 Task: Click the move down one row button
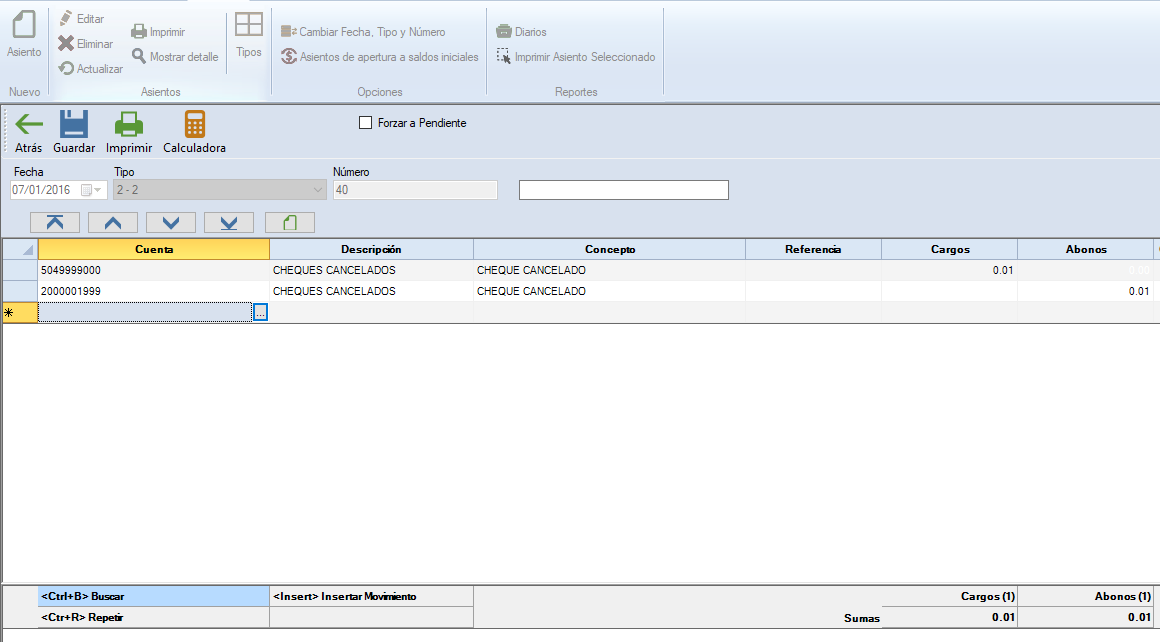(171, 222)
